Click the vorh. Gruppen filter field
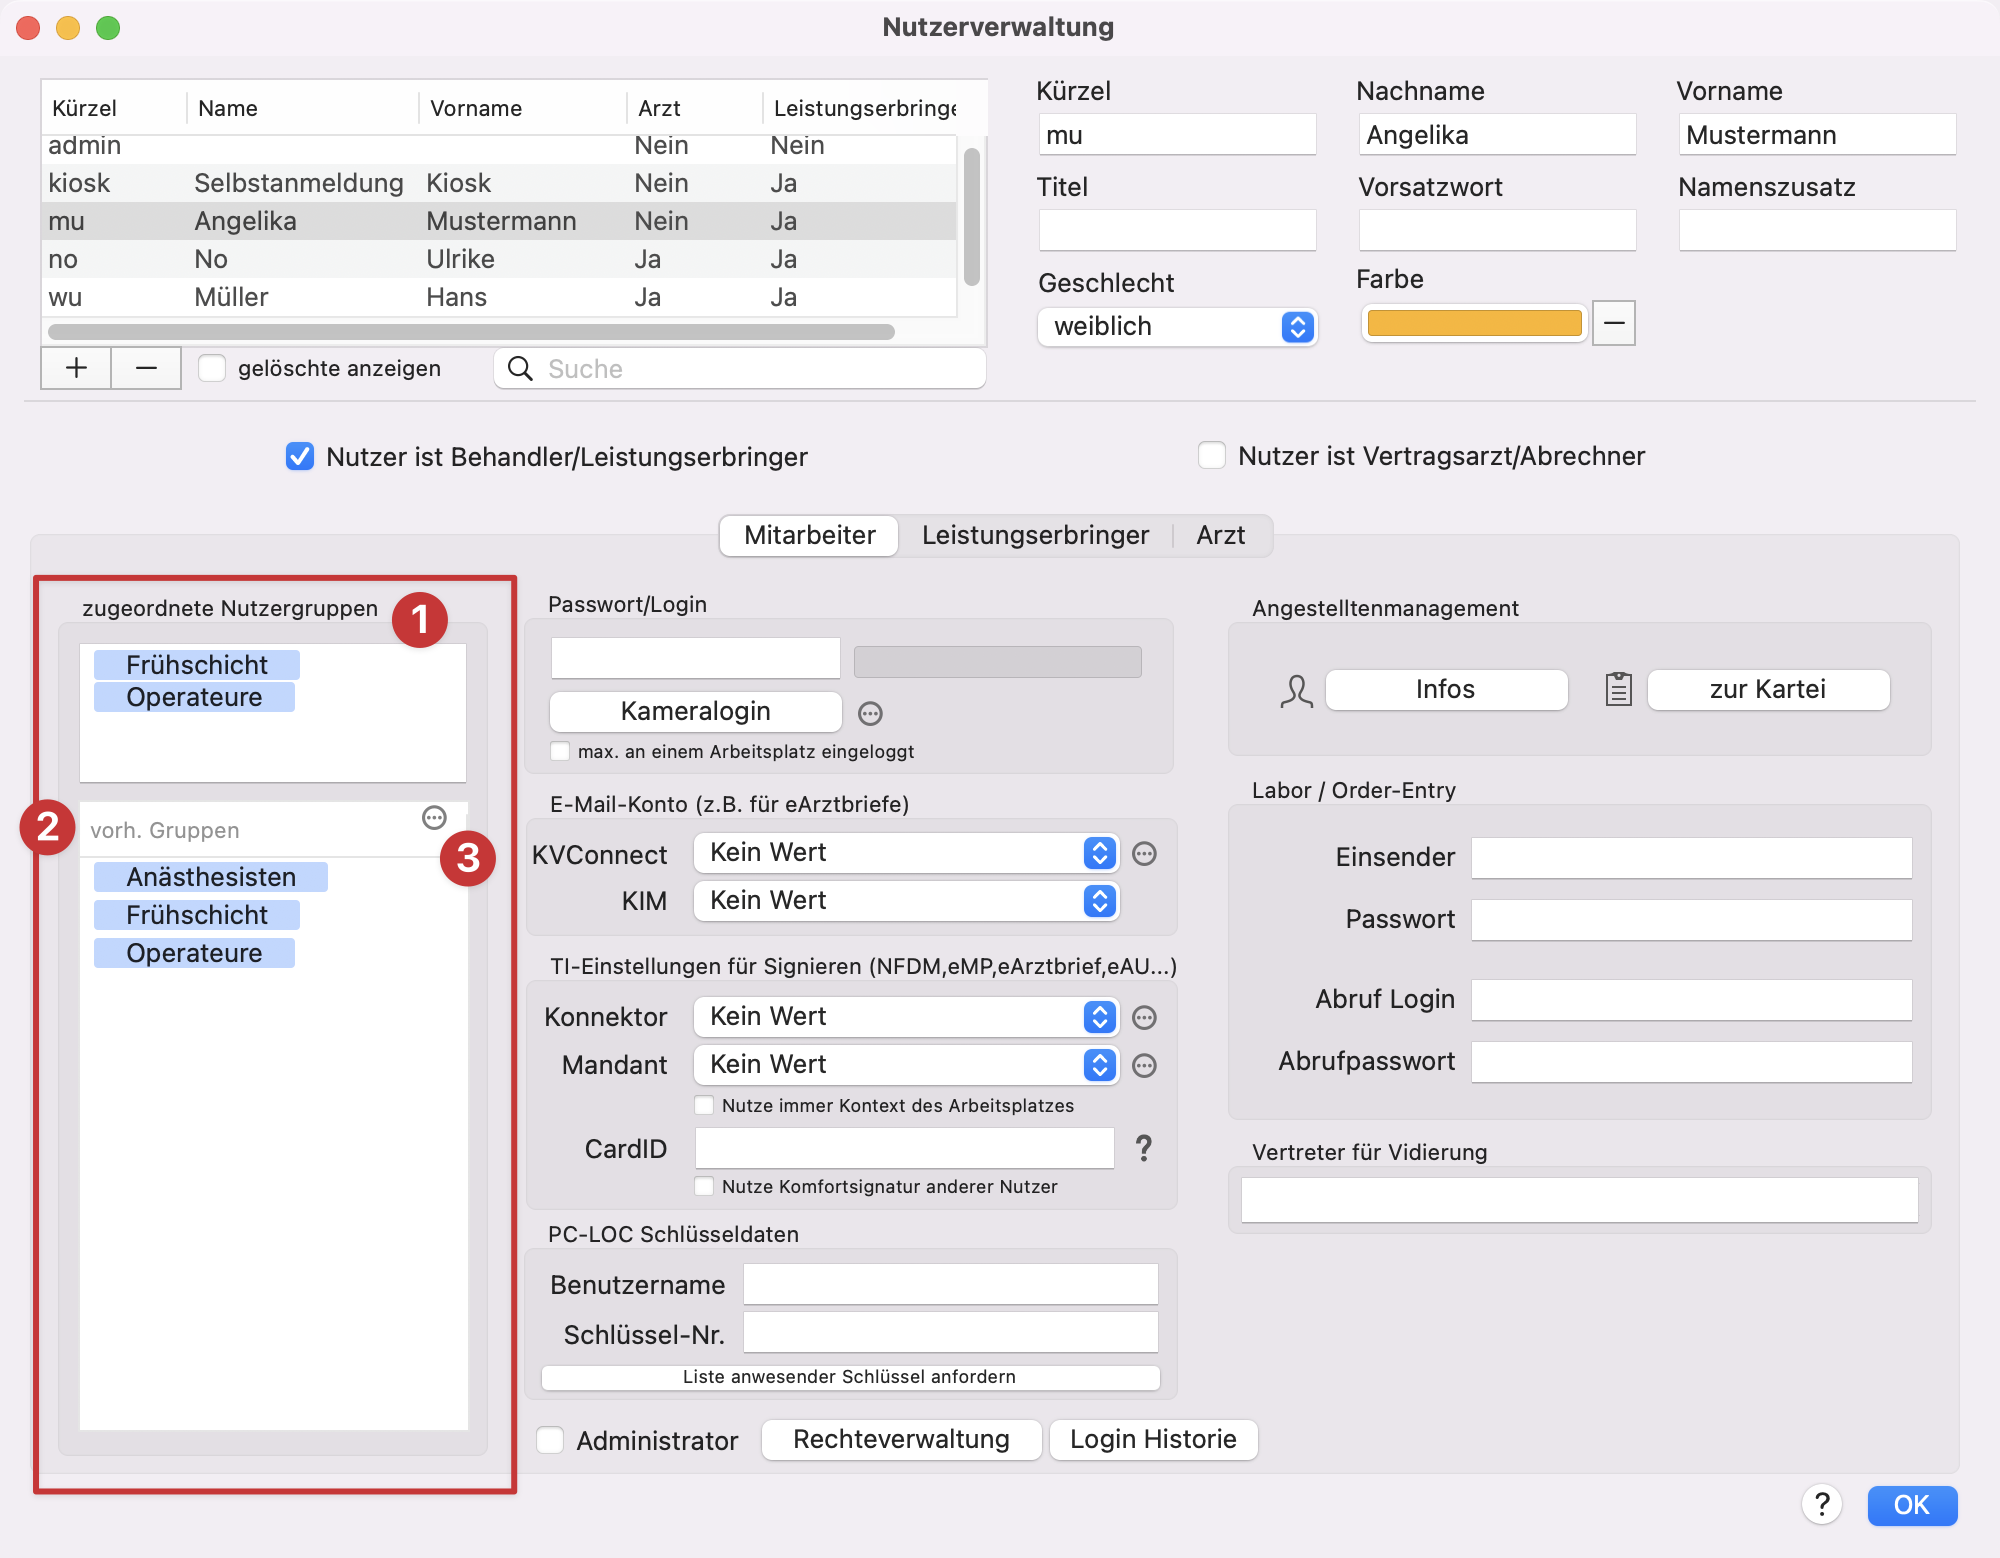The width and height of the screenshot is (2000, 1558). click(250, 830)
